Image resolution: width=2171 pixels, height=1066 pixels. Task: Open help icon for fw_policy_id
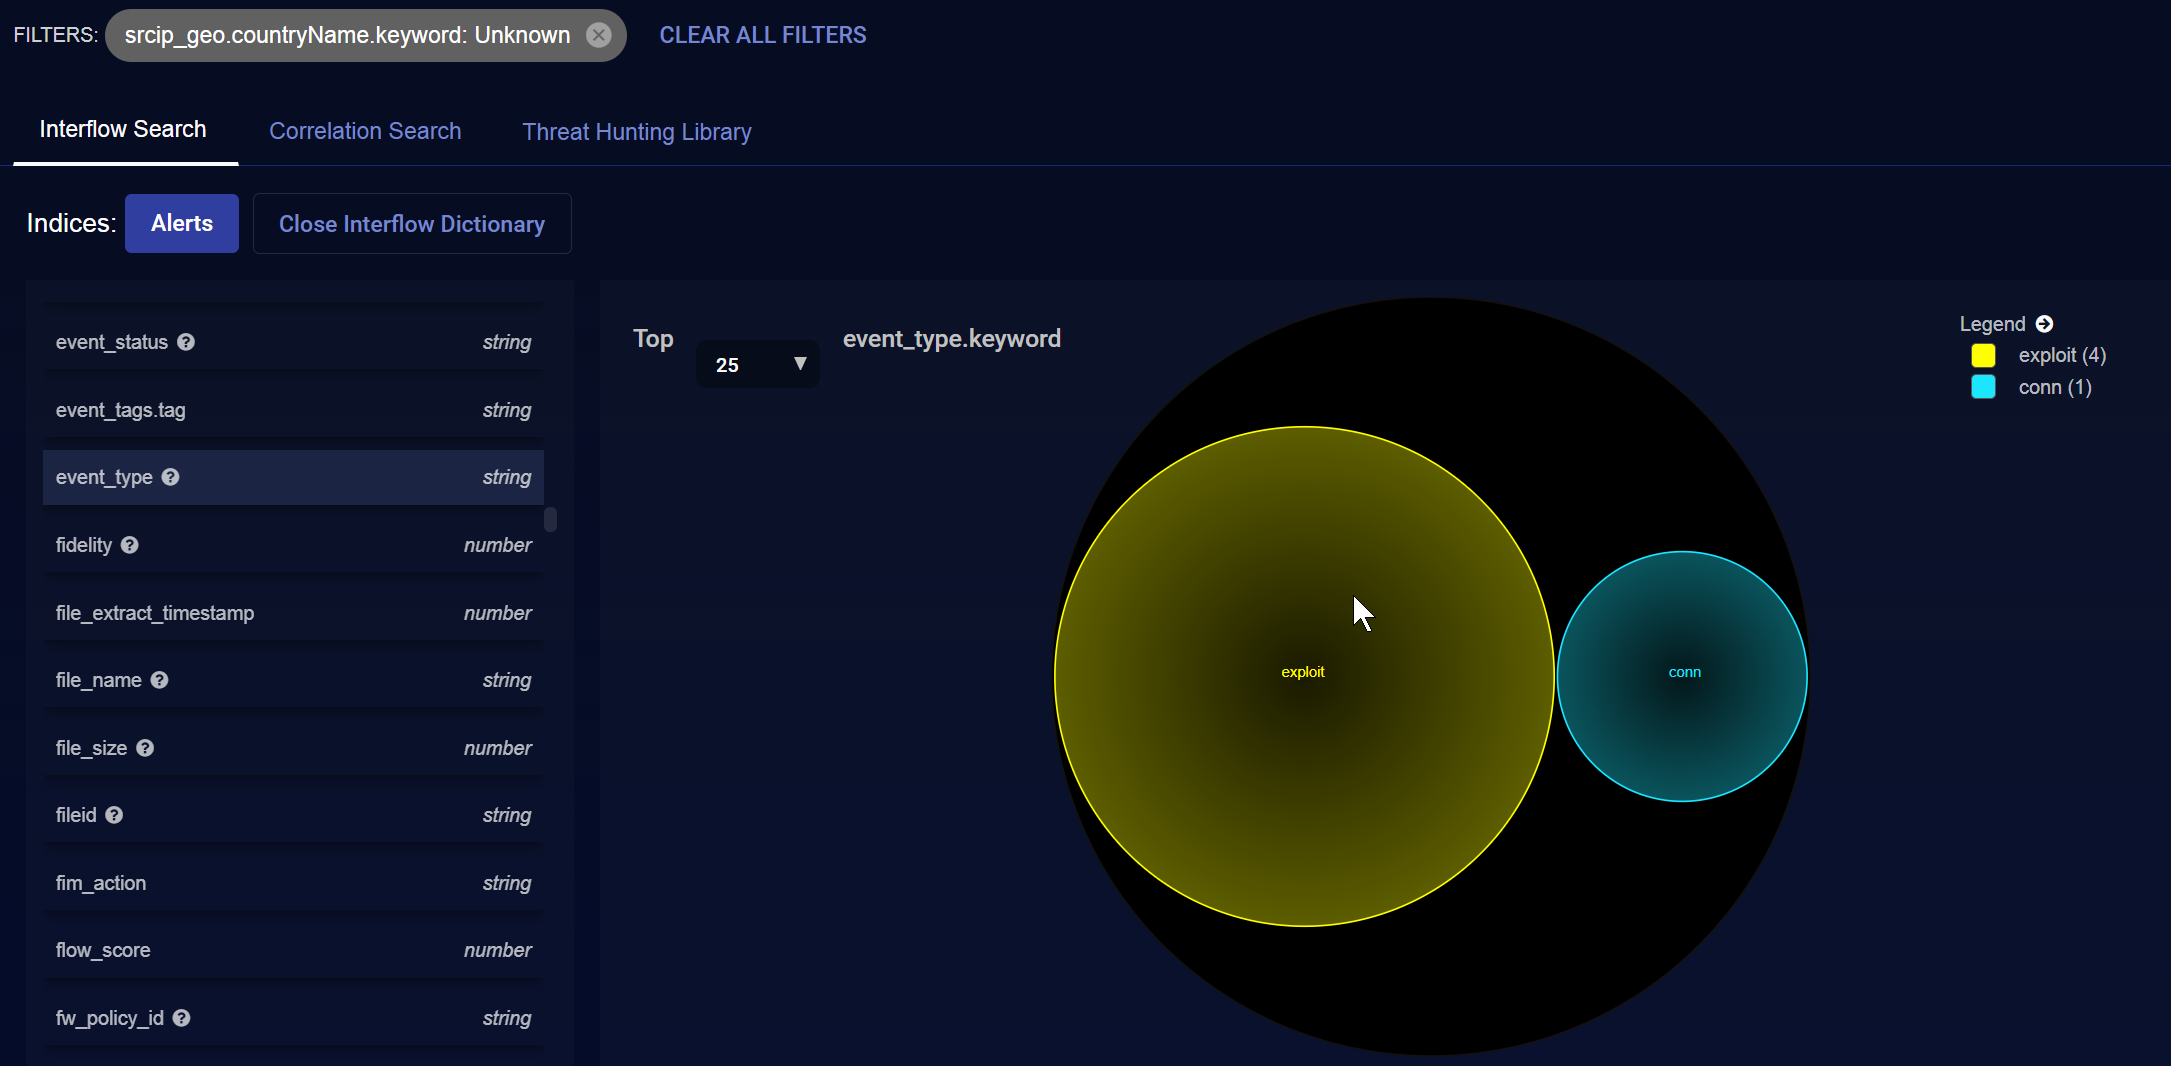click(x=181, y=1018)
